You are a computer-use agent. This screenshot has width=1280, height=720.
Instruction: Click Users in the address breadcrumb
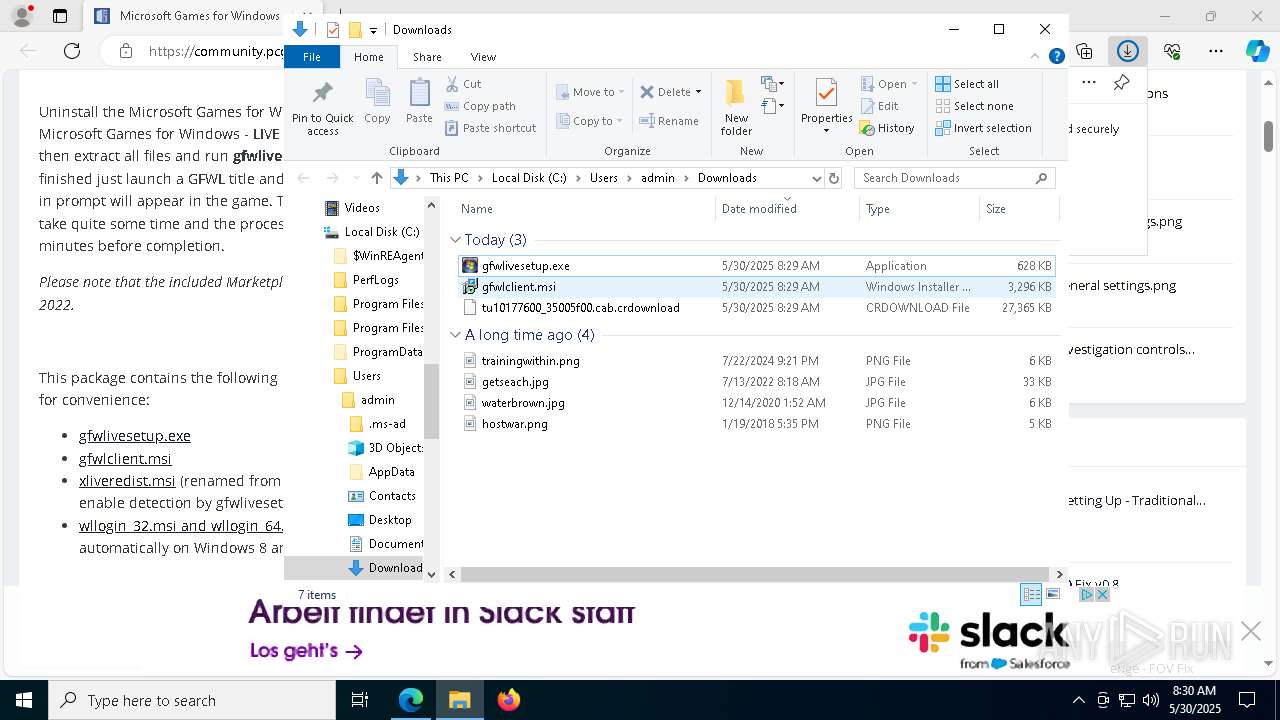click(603, 178)
